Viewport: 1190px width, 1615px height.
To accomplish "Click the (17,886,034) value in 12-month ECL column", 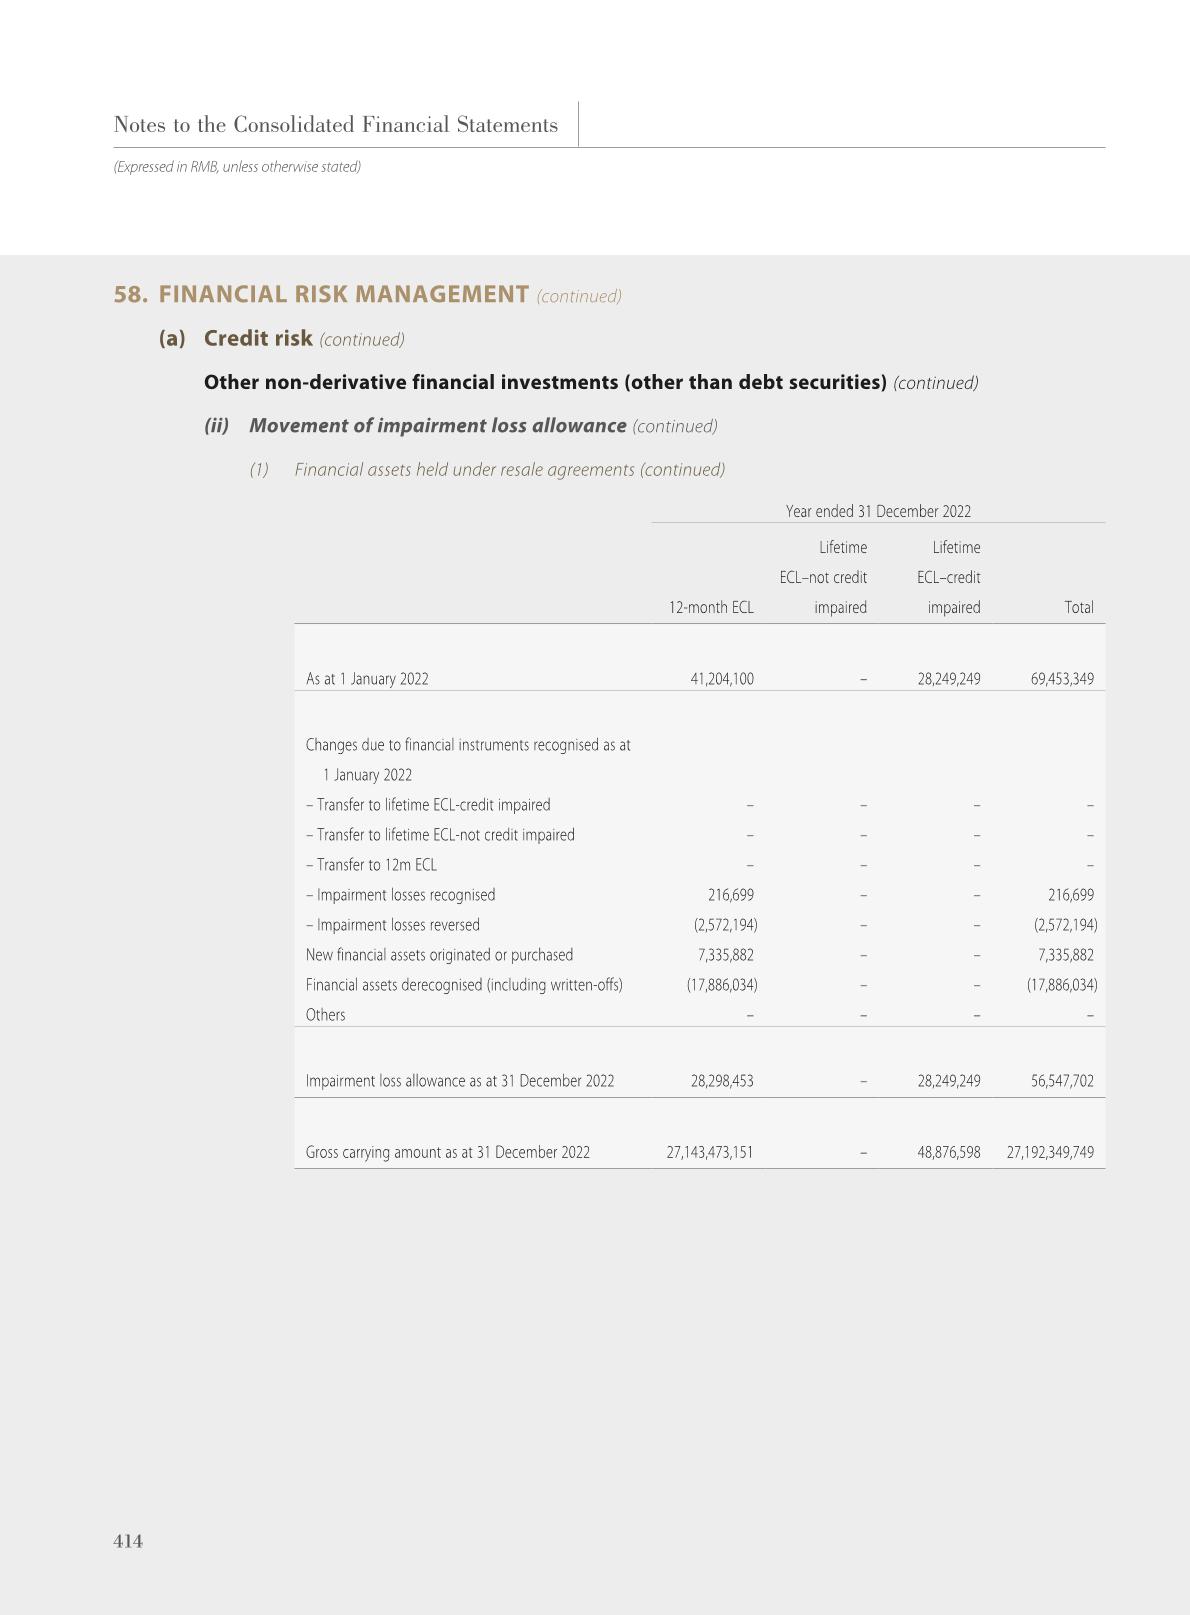I will tap(721, 985).
